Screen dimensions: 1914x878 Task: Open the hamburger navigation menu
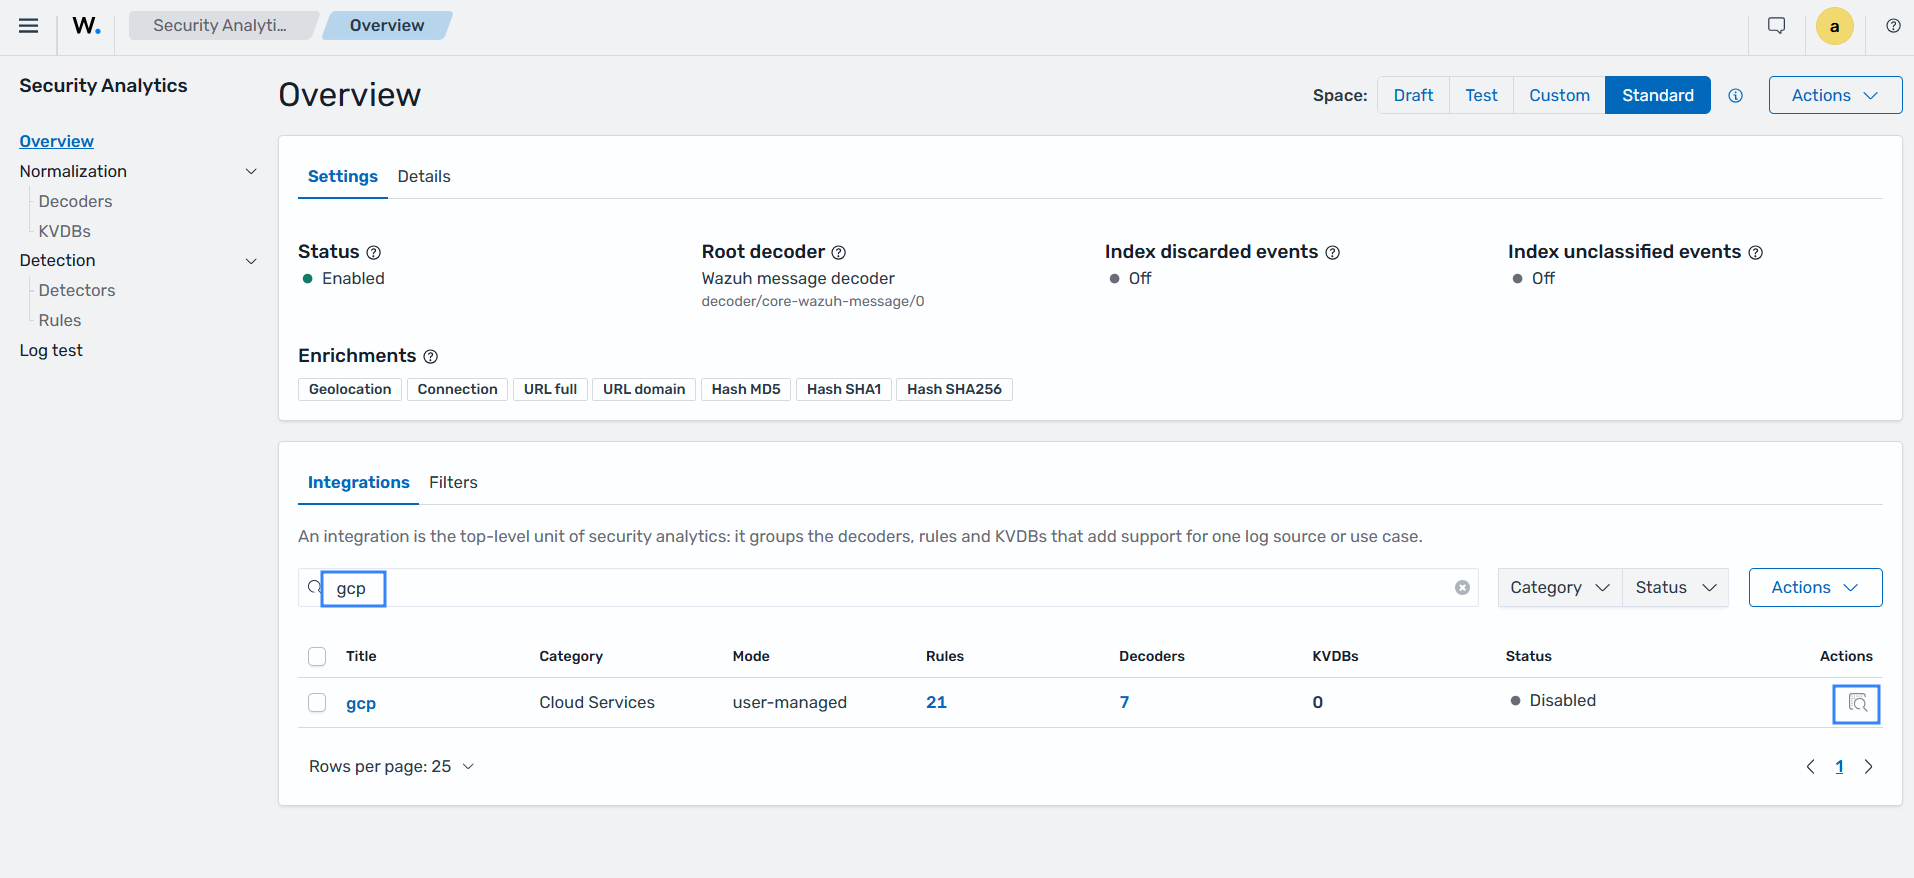click(x=29, y=26)
